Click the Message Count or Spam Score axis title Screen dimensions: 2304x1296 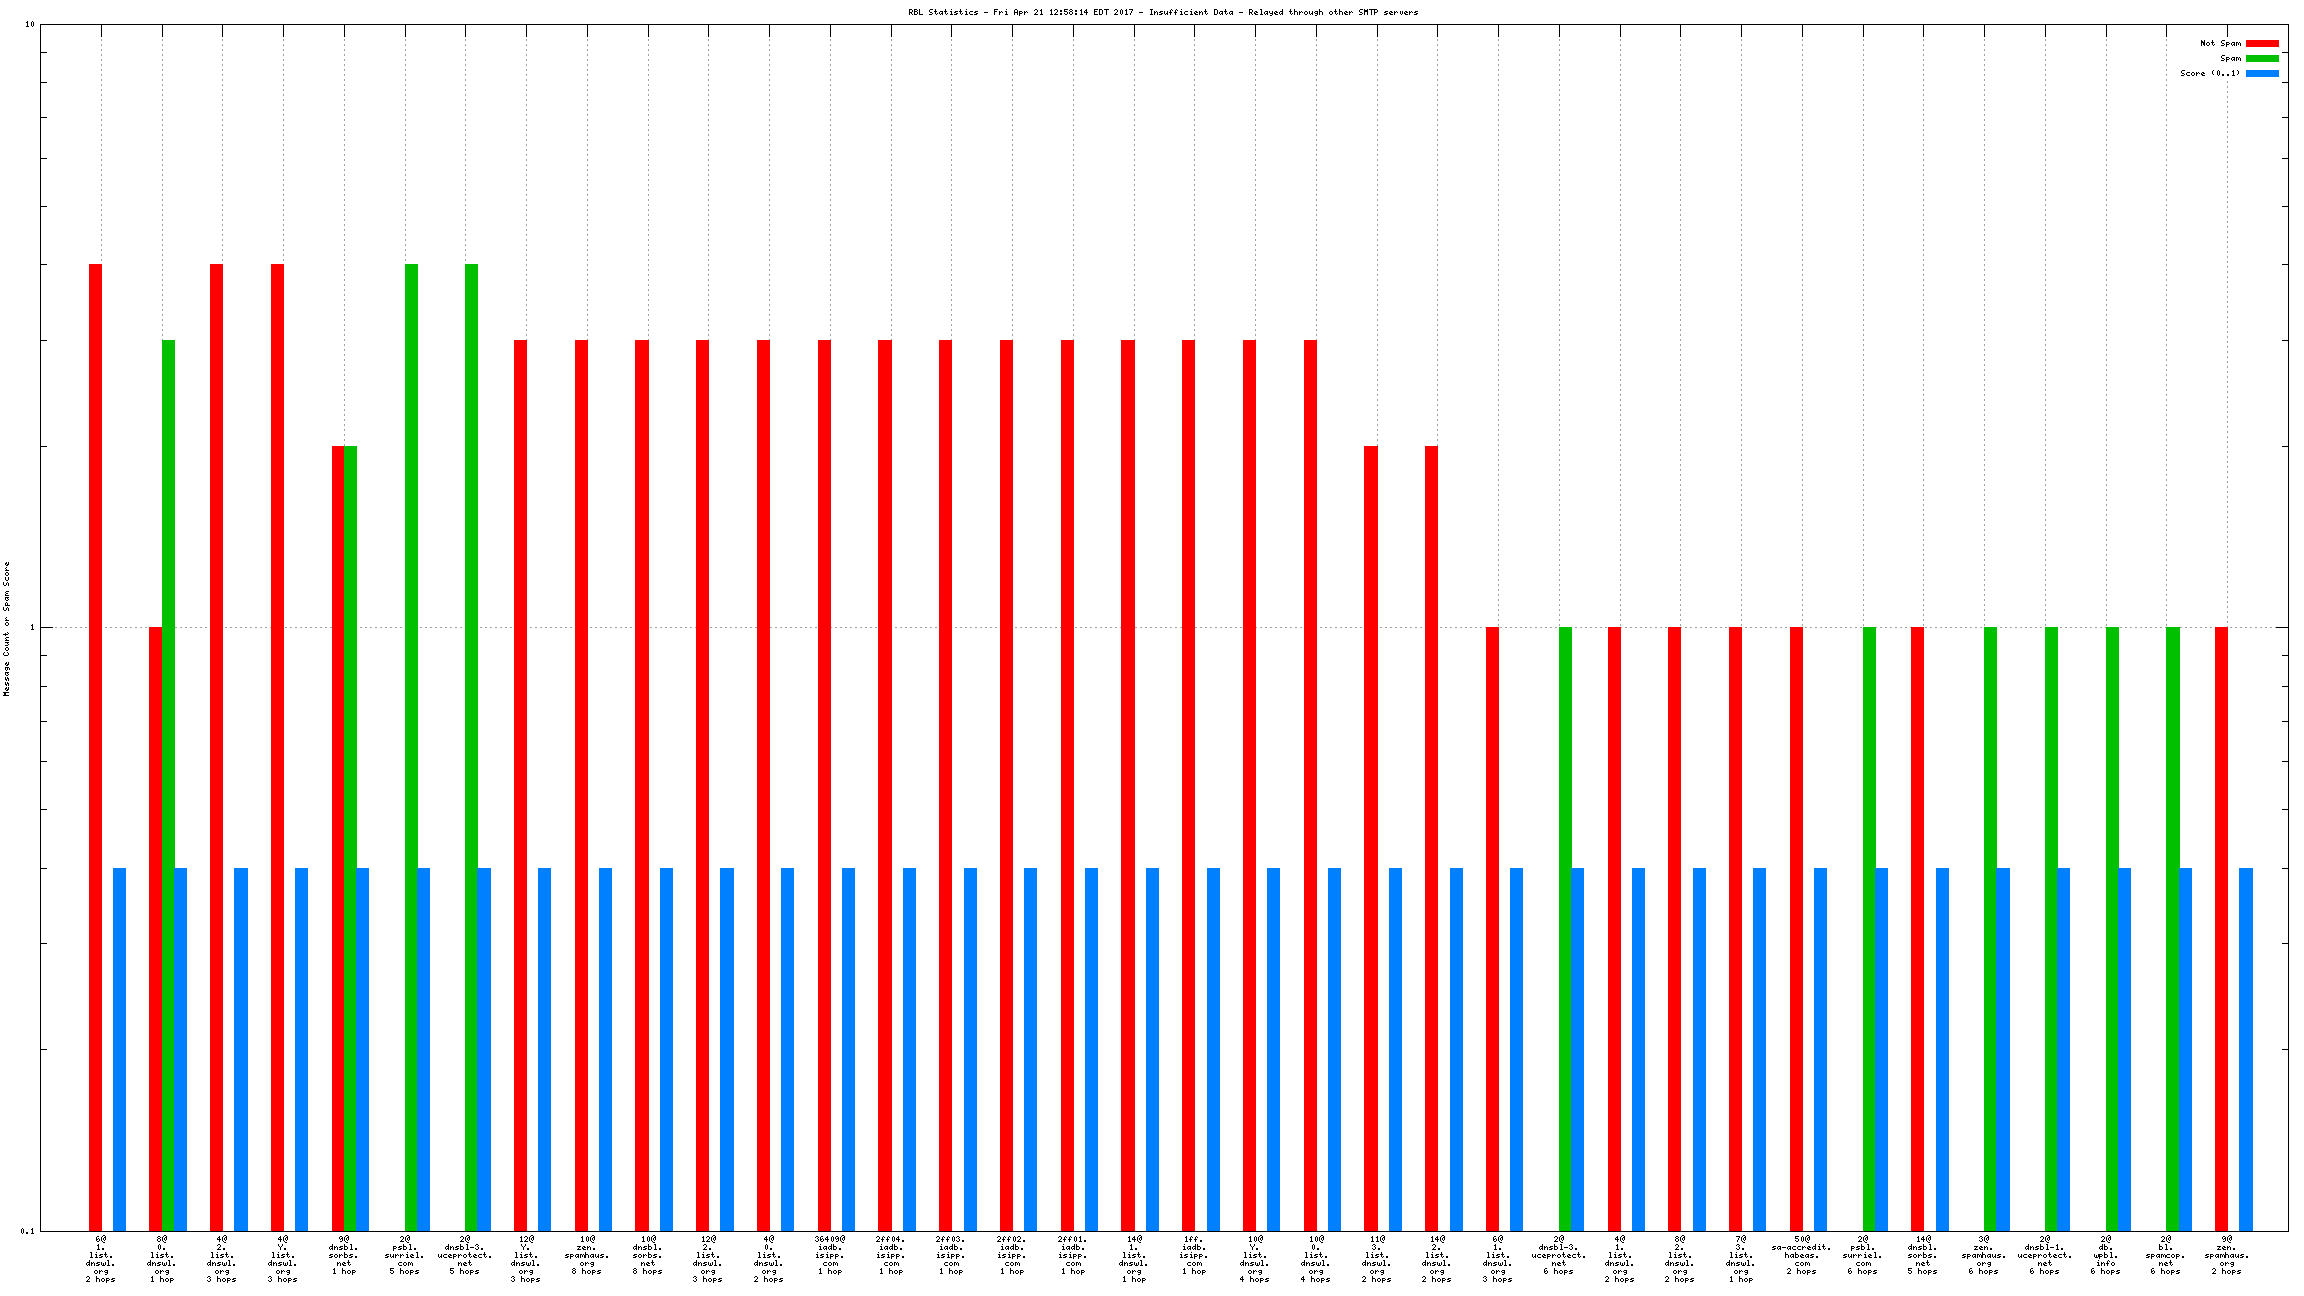click(x=6, y=628)
